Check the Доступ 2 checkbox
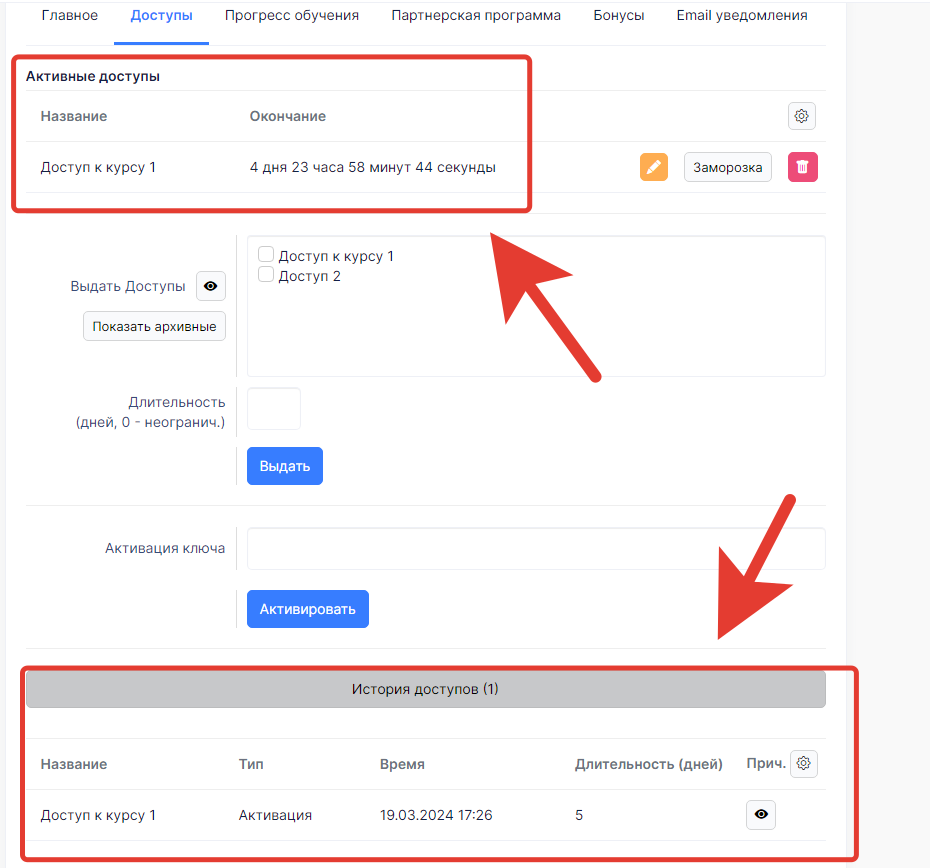Viewport: 930px width, 868px height. 266,275
